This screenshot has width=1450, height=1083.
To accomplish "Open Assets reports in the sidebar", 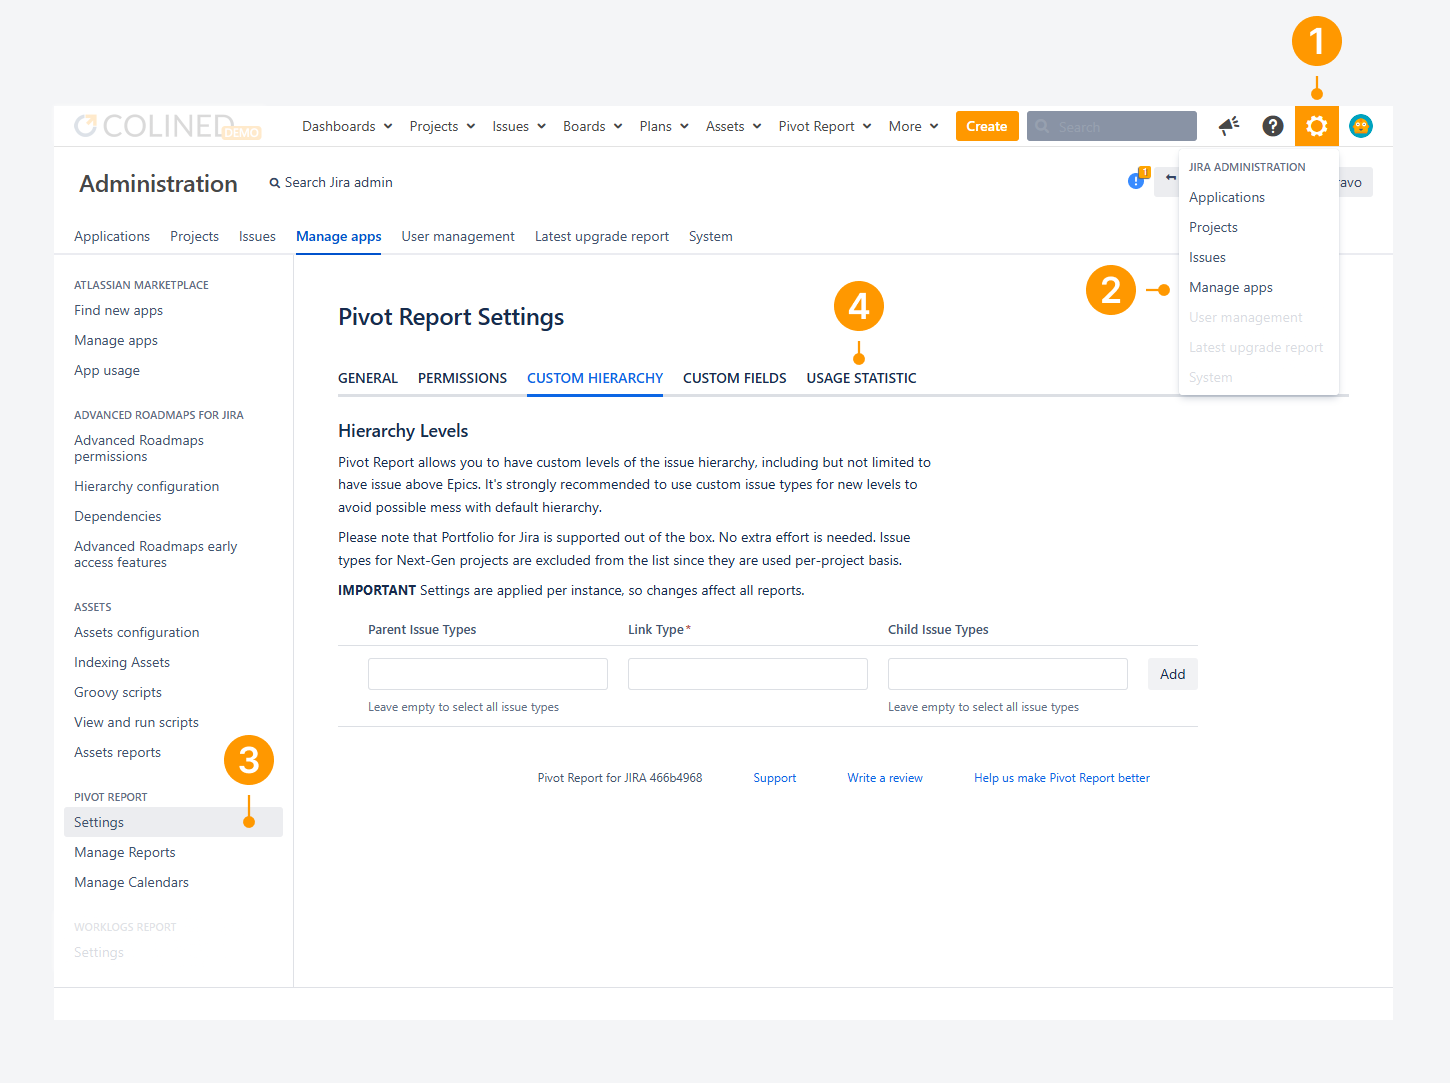I will click(117, 752).
